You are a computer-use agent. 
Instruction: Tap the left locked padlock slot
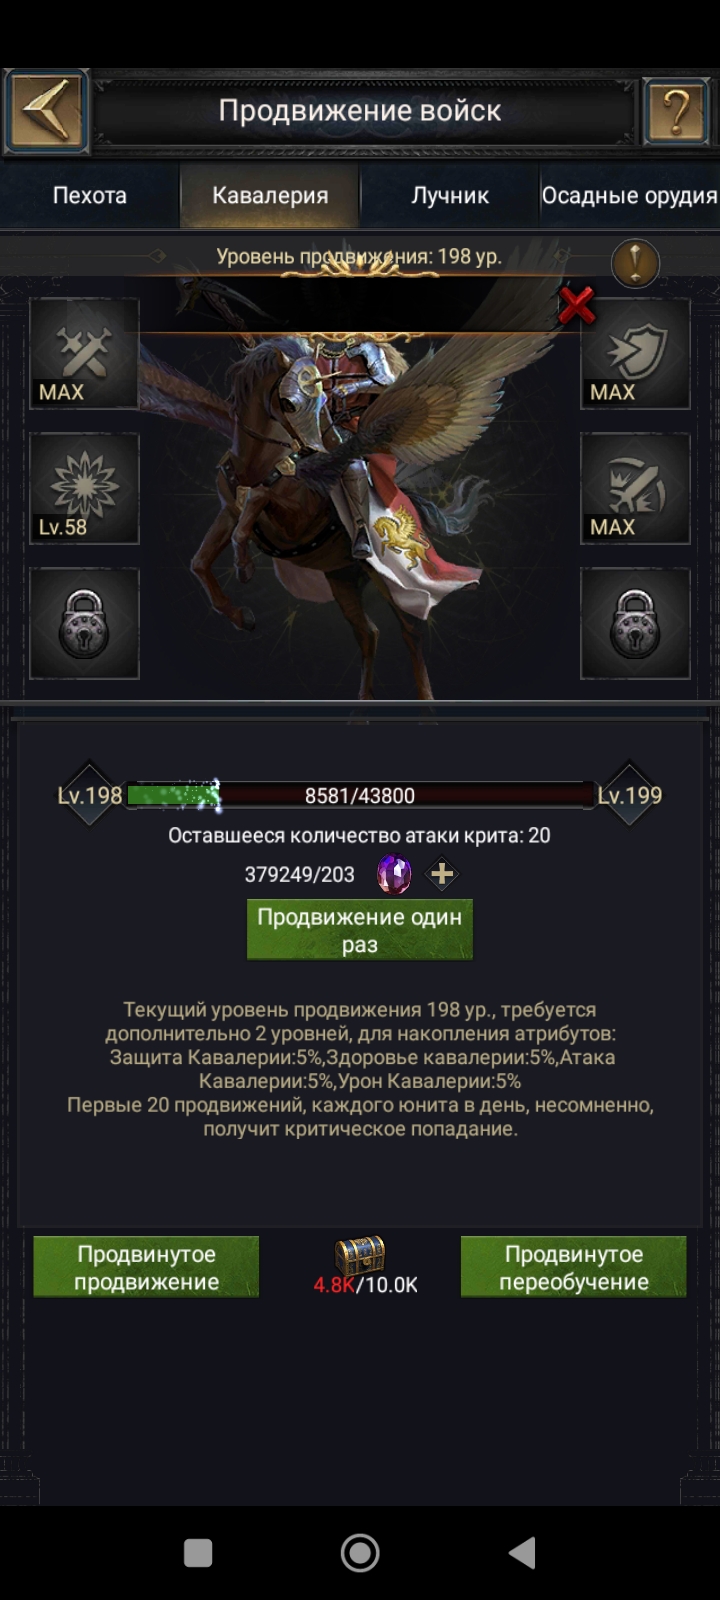(84, 624)
